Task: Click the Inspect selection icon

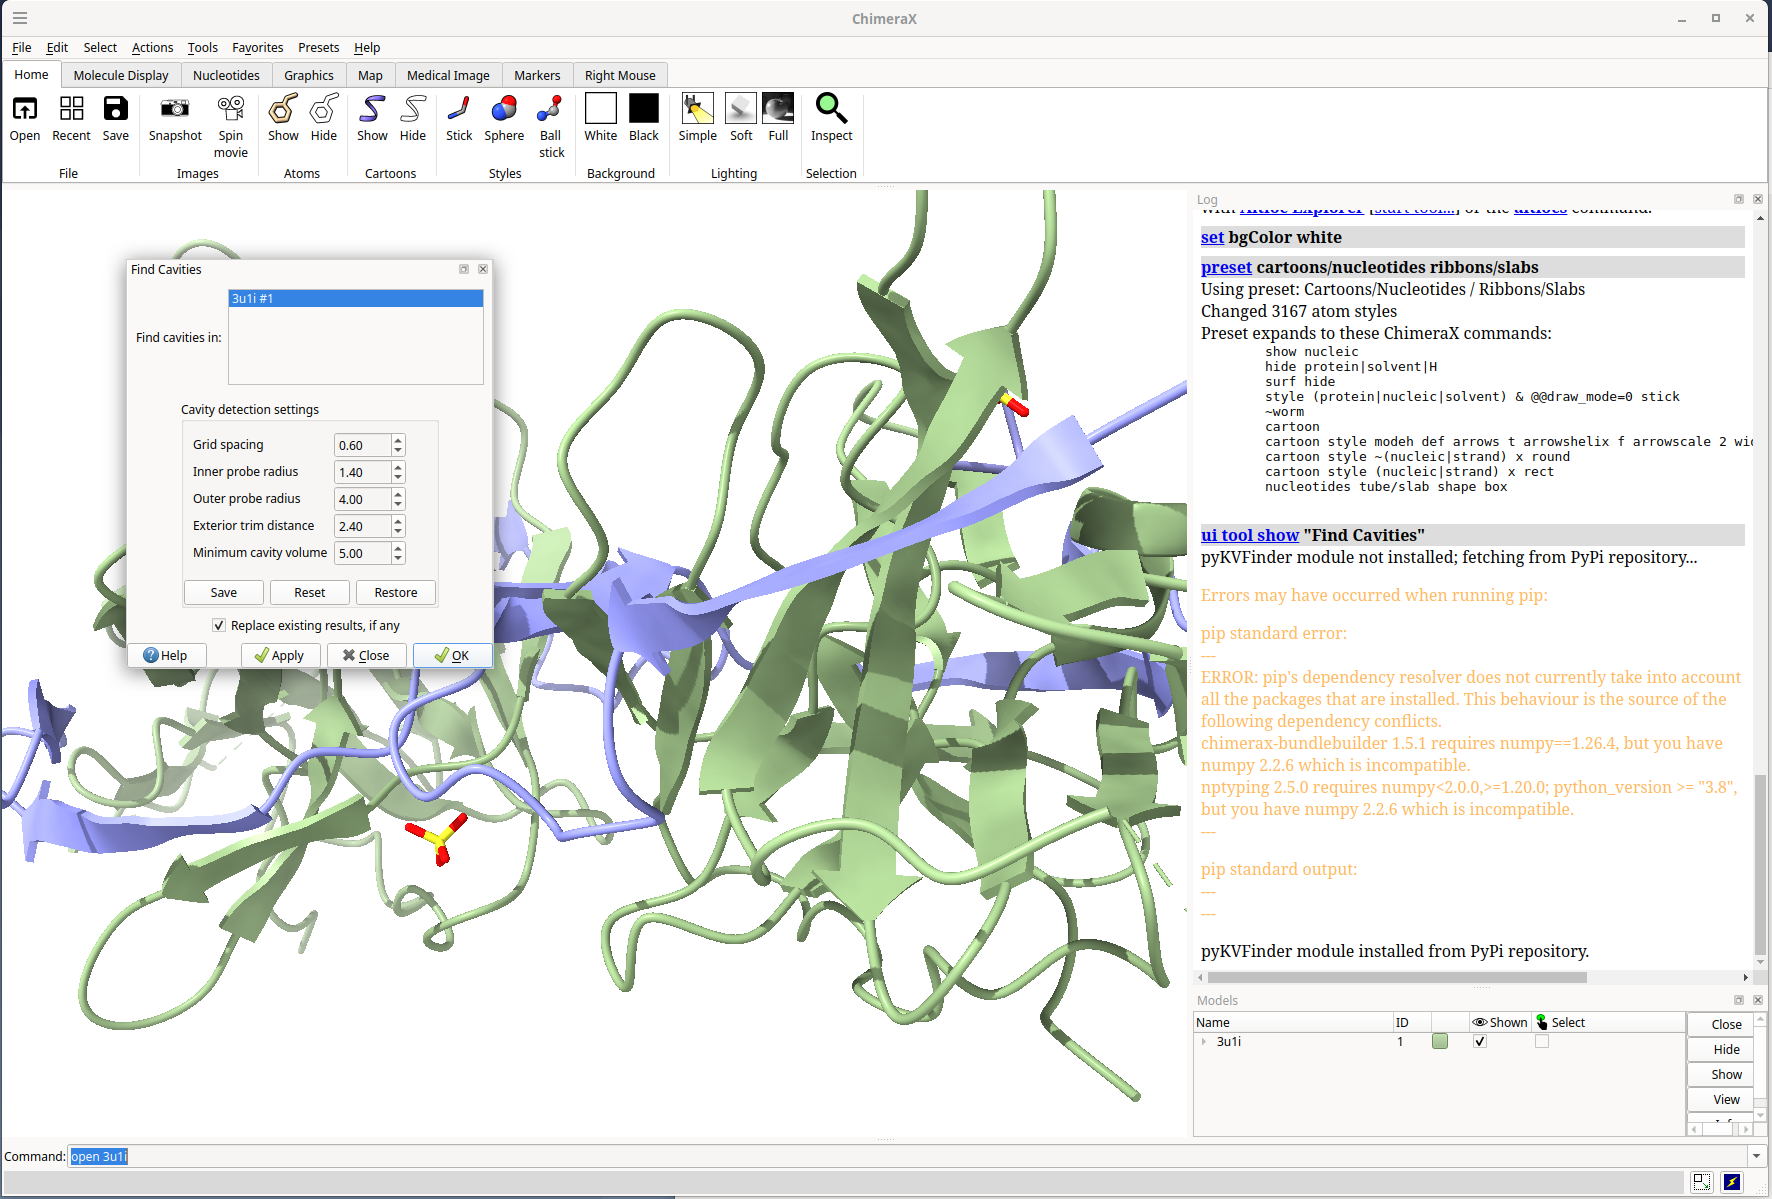Action: [x=831, y=108]
